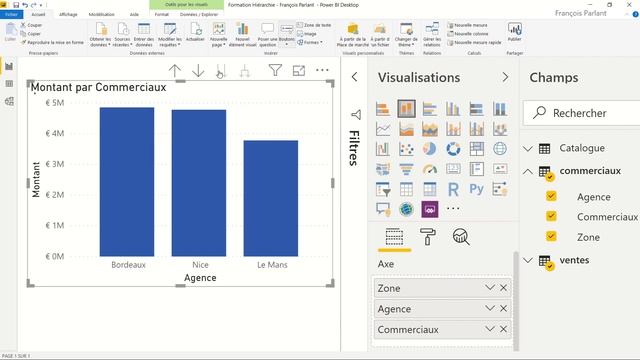The height and width of the screenshot is (360, 640).
Task: Open Zone axis field dropdown
Action: pyautogui.click(x=490, y=288)
